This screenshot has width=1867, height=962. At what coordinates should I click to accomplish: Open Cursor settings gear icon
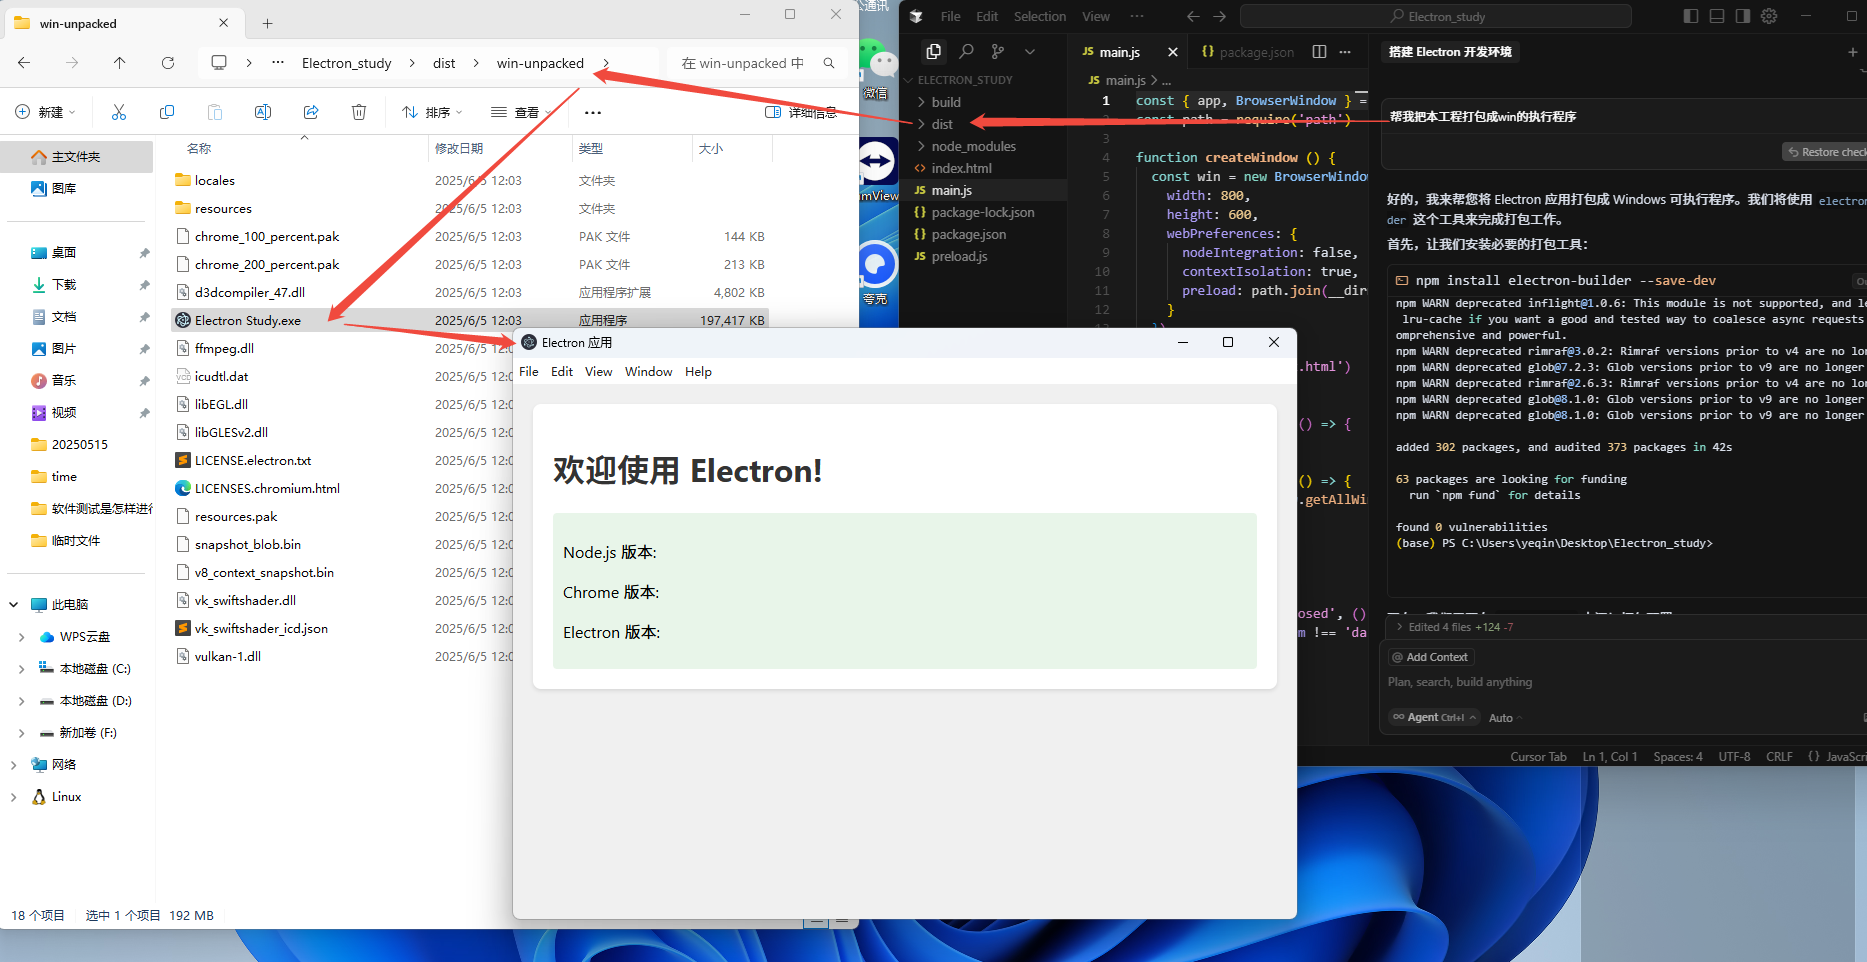click(x=1769, y=16)
